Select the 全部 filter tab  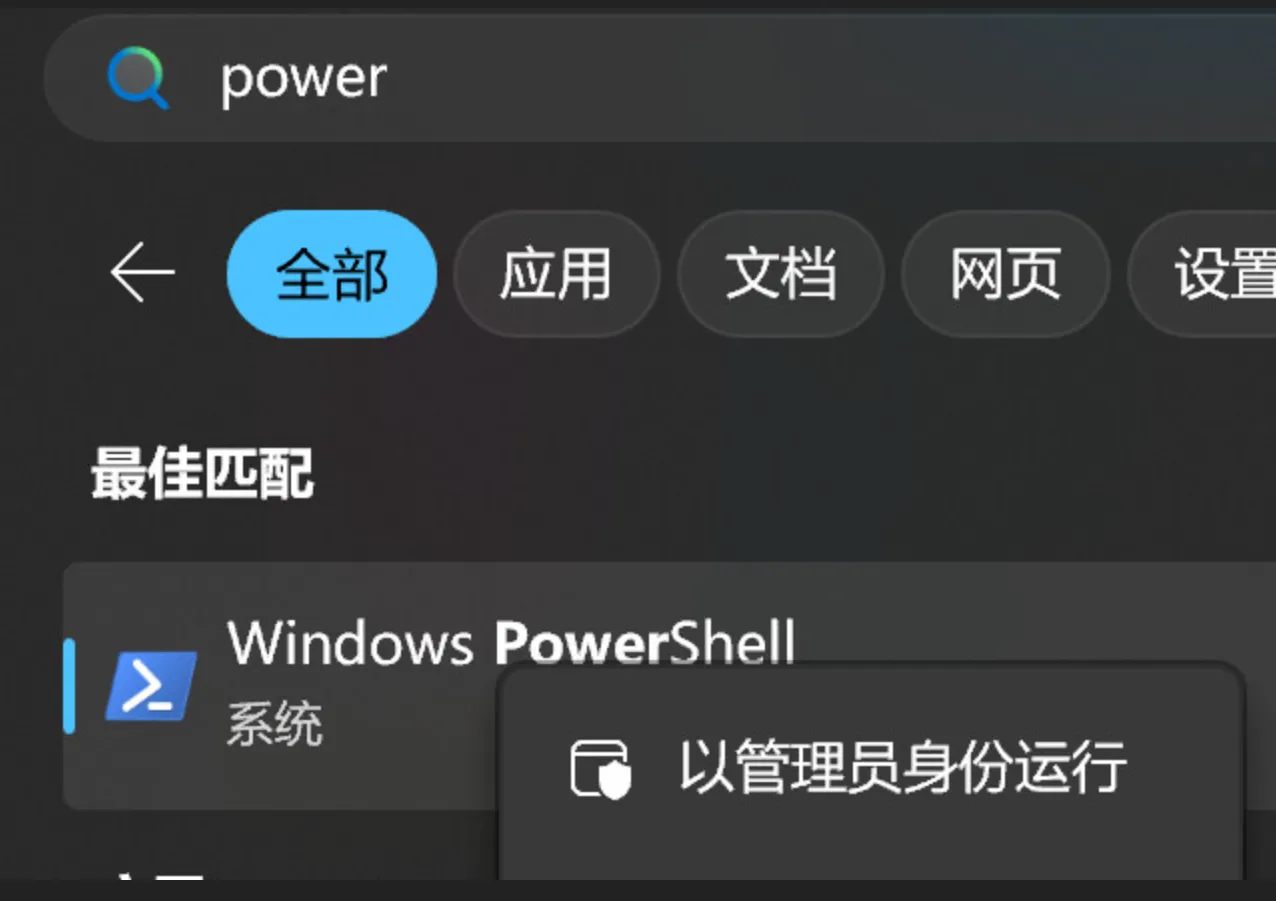(x=332, y=273)
